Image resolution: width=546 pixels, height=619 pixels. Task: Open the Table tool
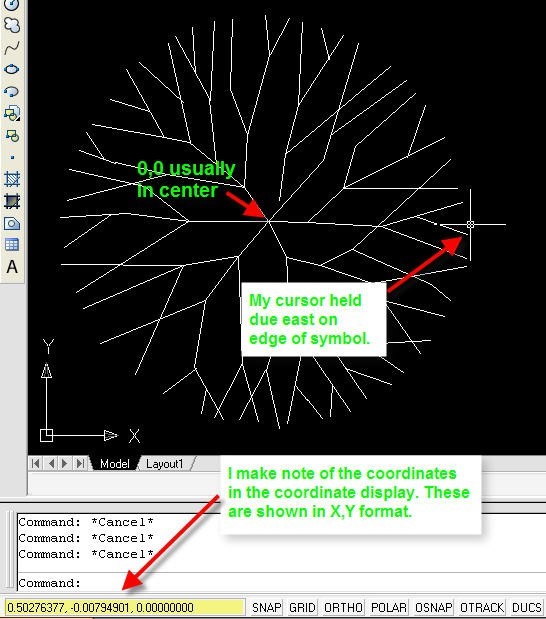point(12,245)
